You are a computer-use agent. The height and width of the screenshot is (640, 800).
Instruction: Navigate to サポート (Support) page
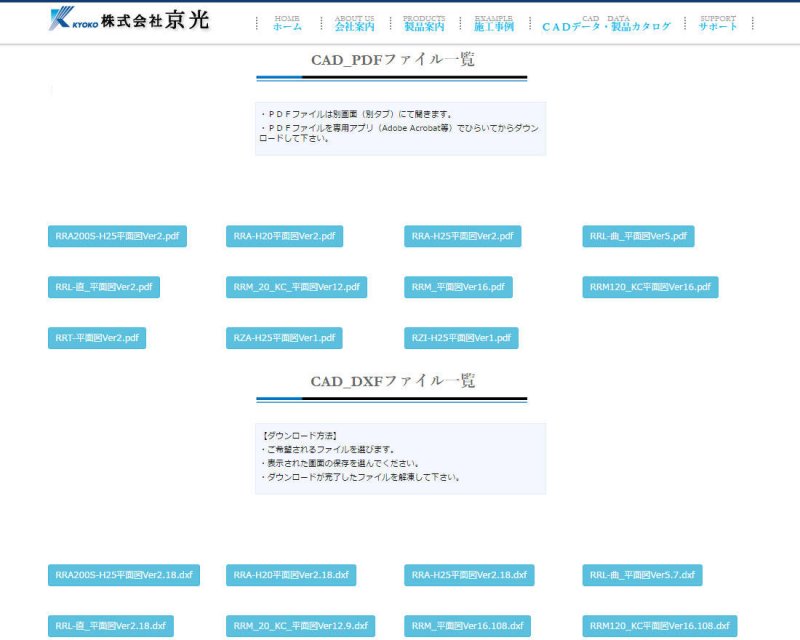[x=718, y=24]
